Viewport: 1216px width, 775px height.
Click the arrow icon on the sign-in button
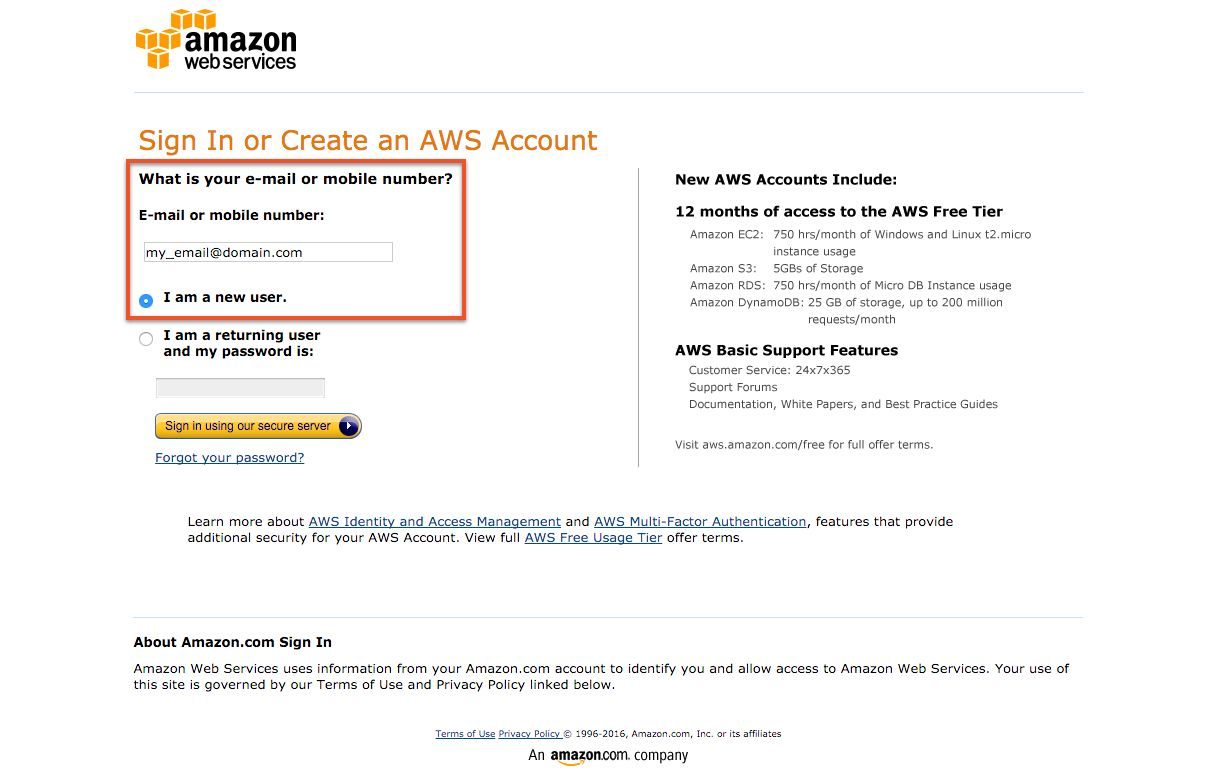point(348,426)
